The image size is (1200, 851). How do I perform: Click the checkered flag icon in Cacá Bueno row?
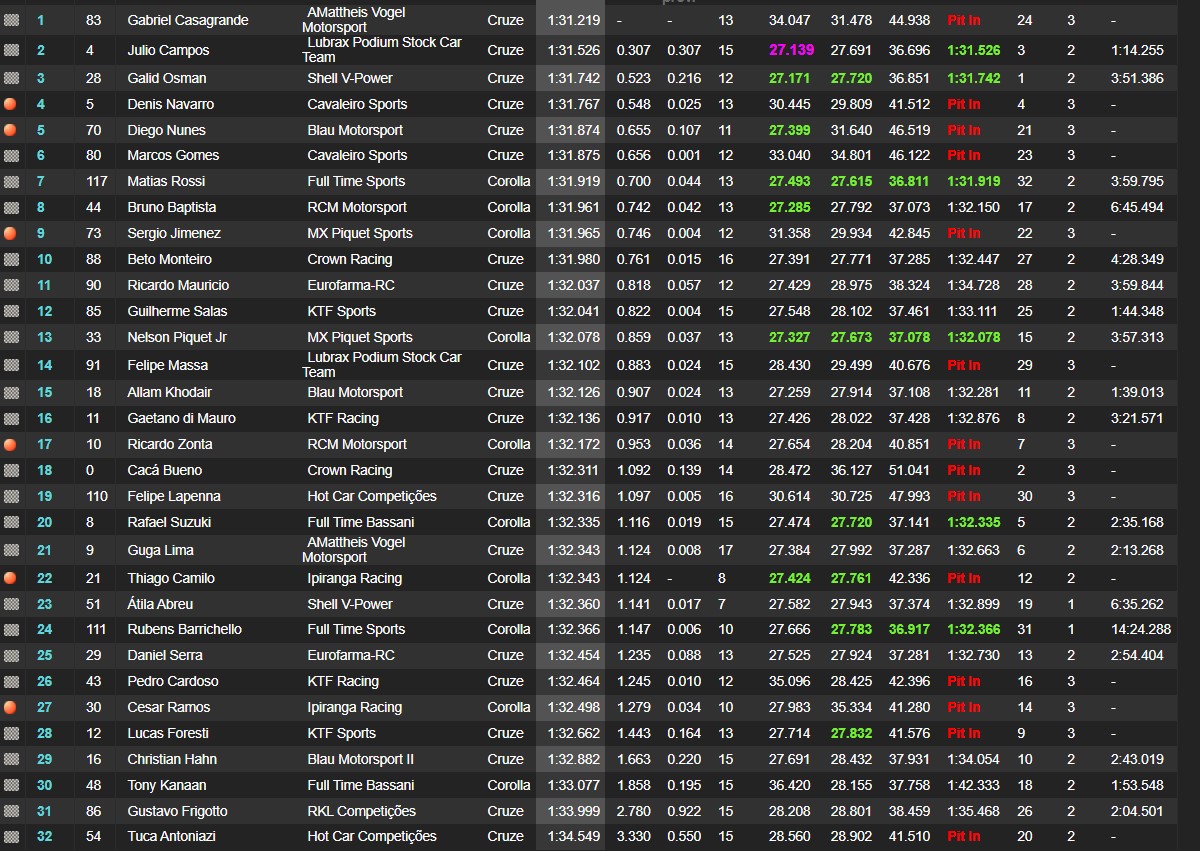(11, 470)
